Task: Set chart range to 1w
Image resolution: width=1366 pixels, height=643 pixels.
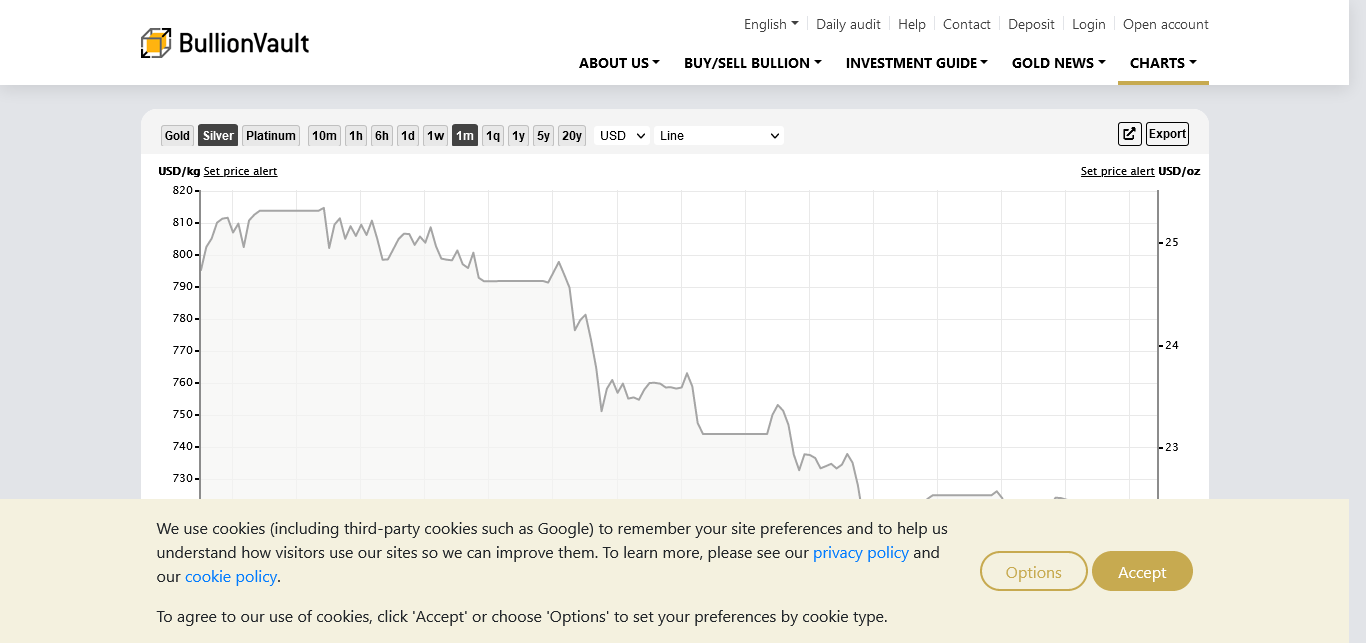Action: pyautogui.click(x=435, y=136)
